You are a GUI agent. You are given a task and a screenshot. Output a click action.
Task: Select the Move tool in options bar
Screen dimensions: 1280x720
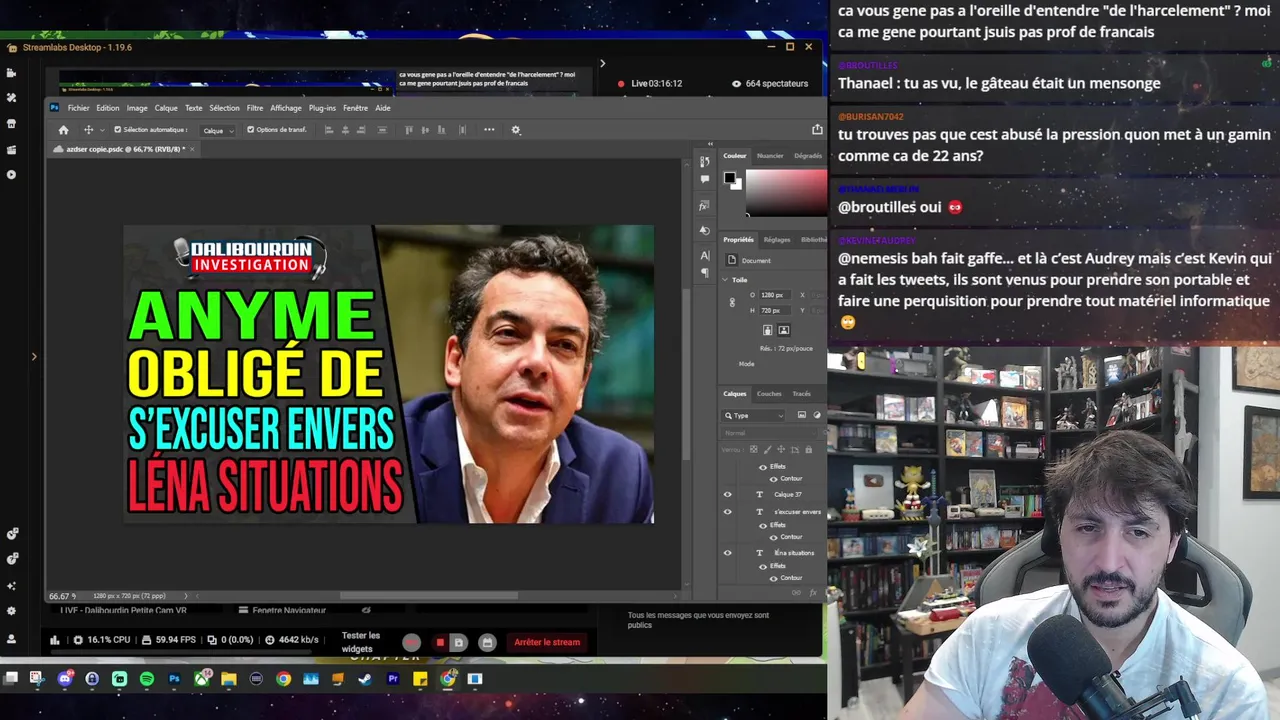(88, 130)
